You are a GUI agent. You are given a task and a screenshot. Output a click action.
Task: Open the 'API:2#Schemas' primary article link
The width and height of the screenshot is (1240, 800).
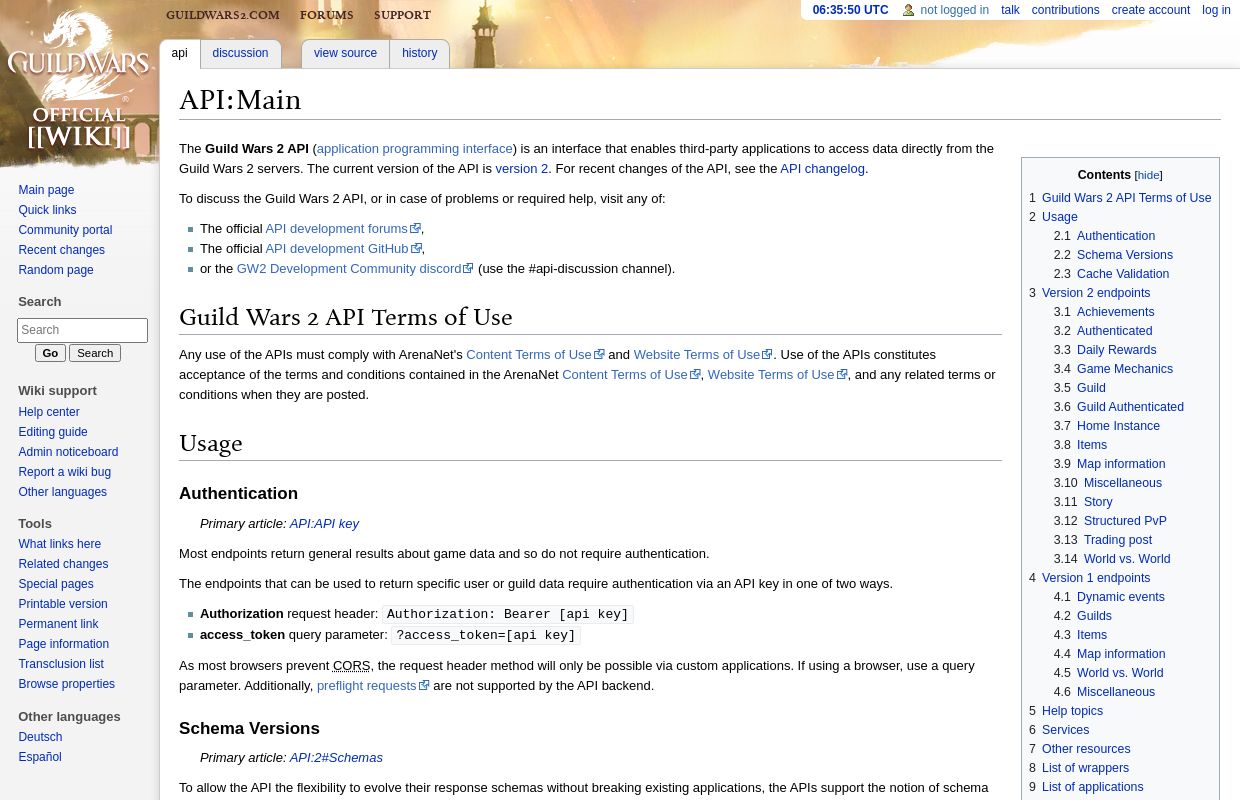coord(336,757)
